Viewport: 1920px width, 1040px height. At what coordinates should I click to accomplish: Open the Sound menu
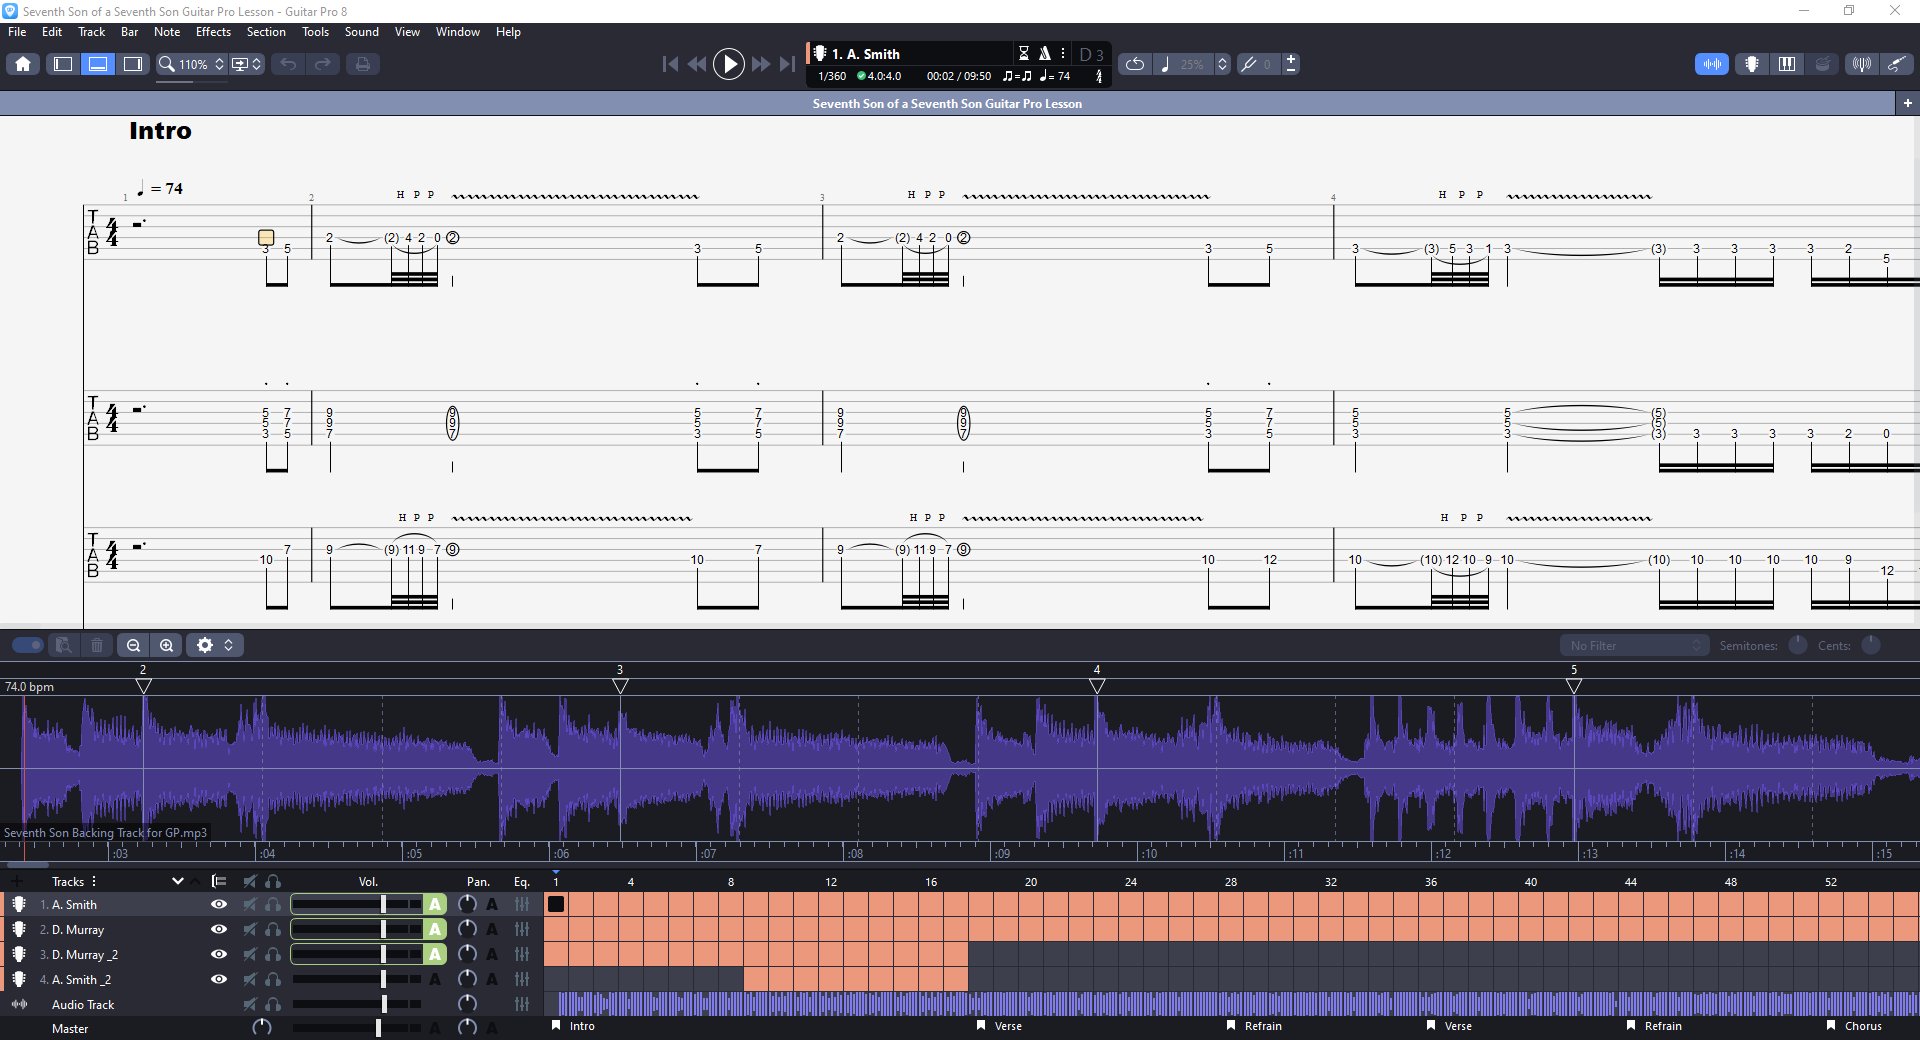[x=362, y=32]
